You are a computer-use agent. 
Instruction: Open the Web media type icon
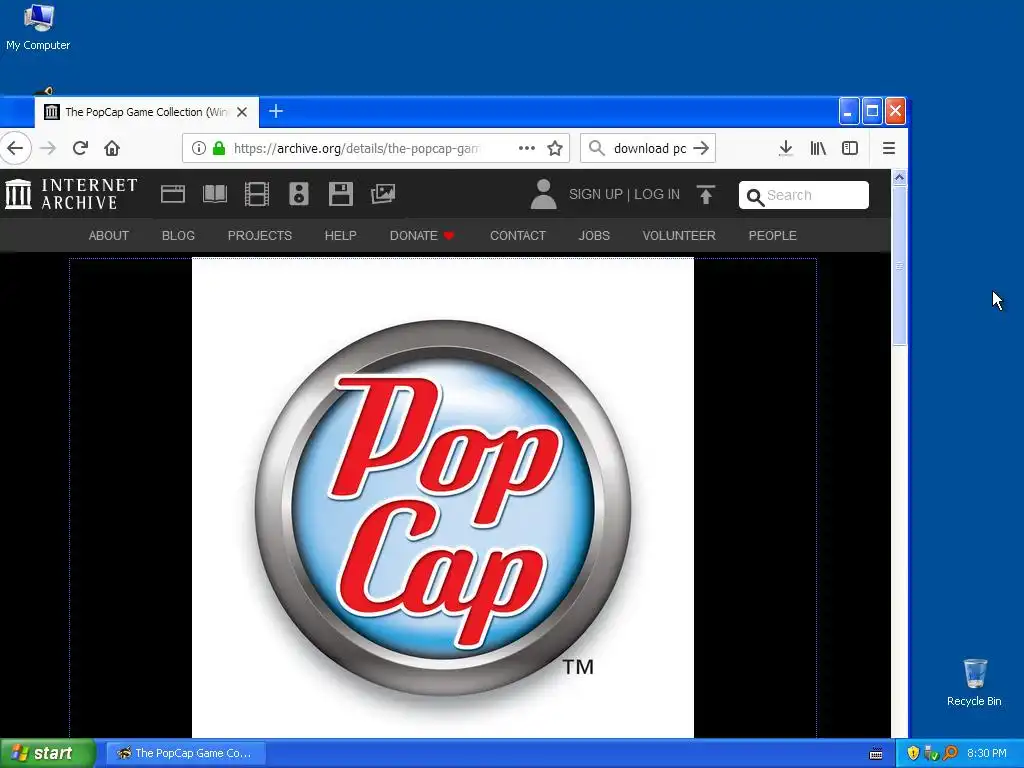click(173, 194)
